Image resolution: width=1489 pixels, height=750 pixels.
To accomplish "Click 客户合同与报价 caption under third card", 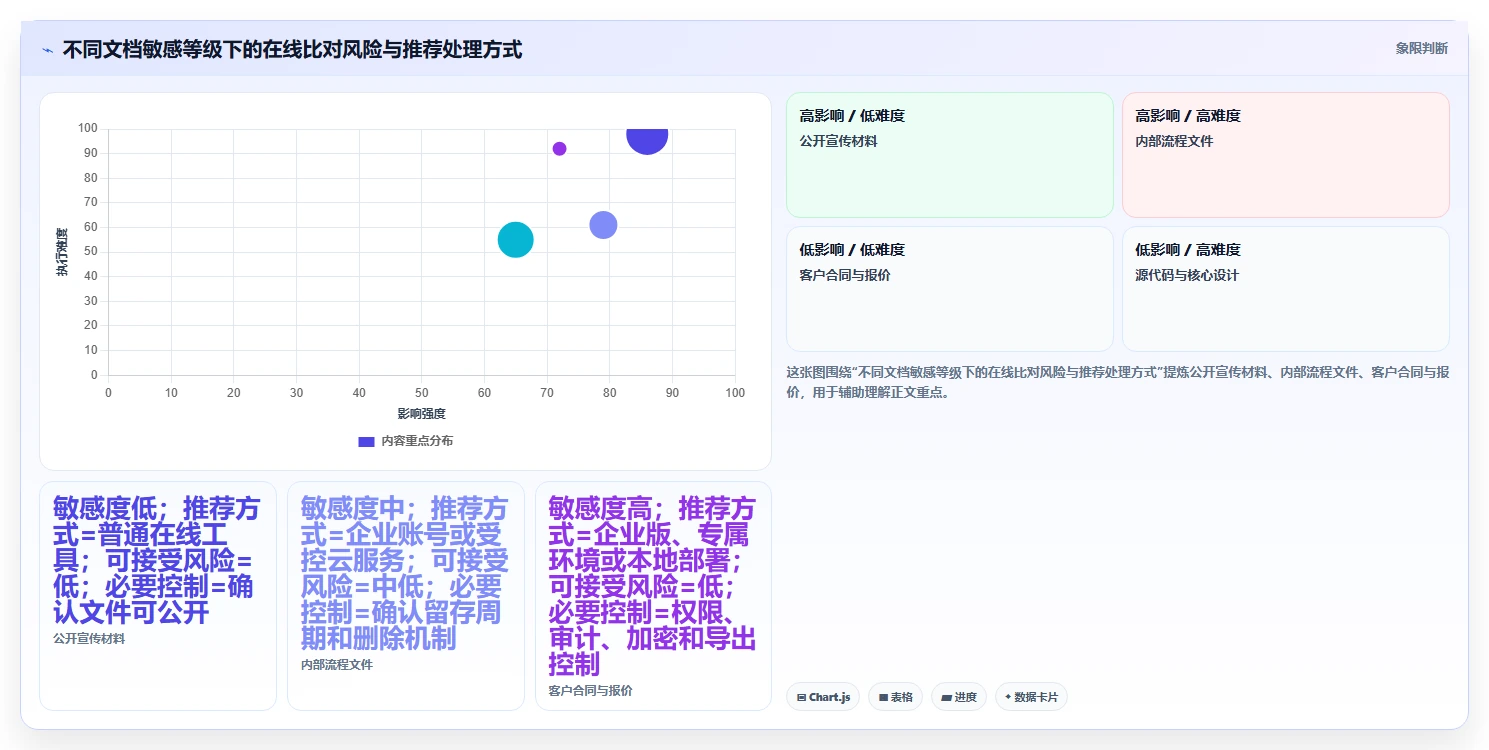I will click(591, 690).
